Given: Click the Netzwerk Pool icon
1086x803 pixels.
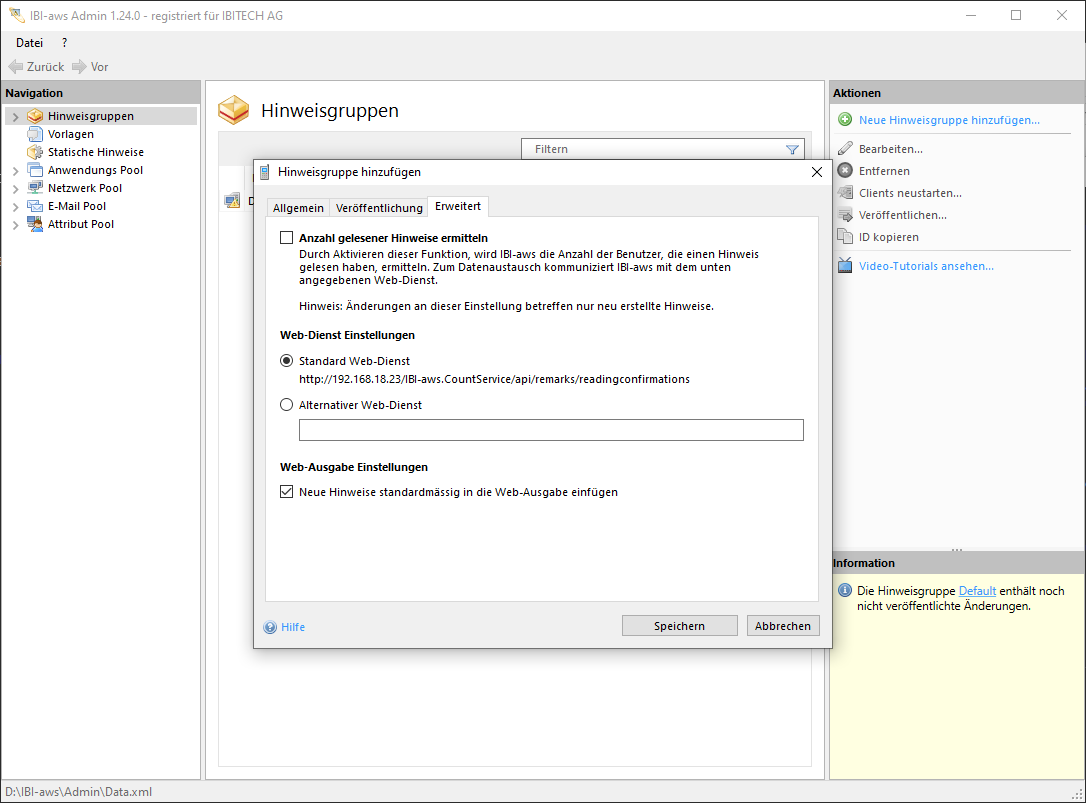Looking at the screenshot, I should [x=35, y=188].
